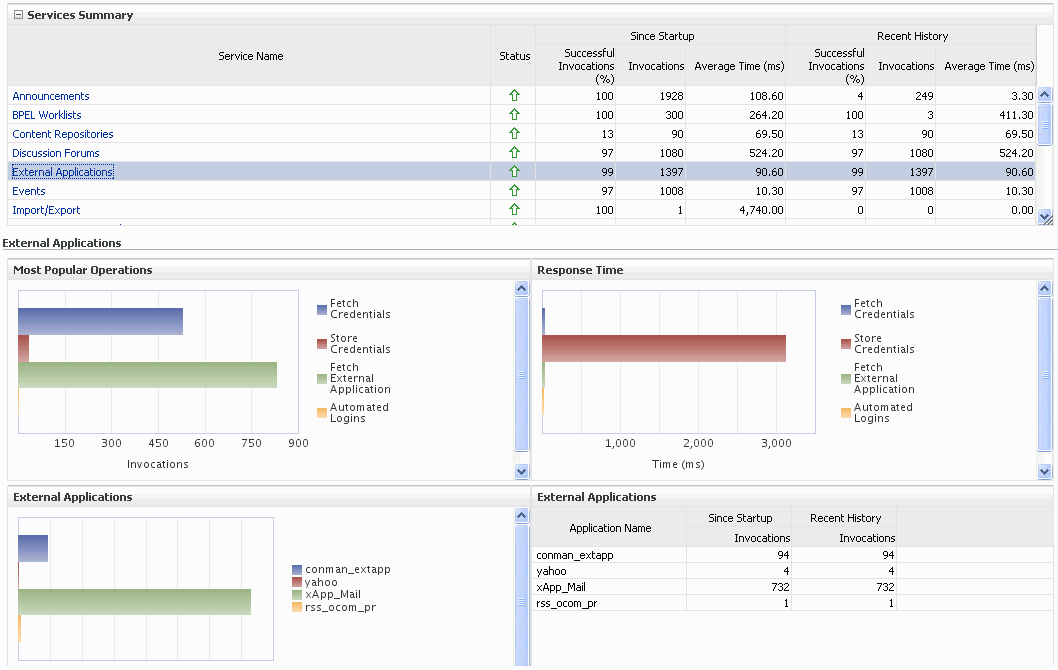Collapse the Services Summary section

(18, 14)
